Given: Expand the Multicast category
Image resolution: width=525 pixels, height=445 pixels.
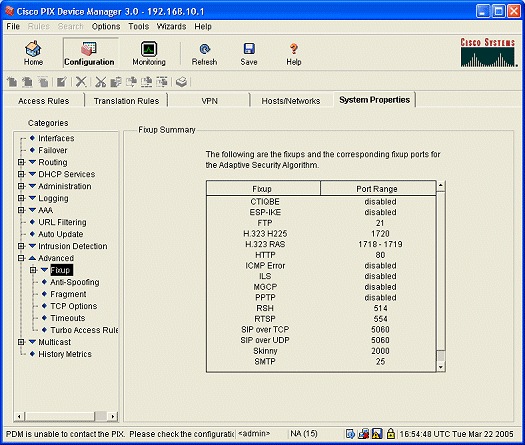Looking at the screenshot, I should (x=21, y=342).
